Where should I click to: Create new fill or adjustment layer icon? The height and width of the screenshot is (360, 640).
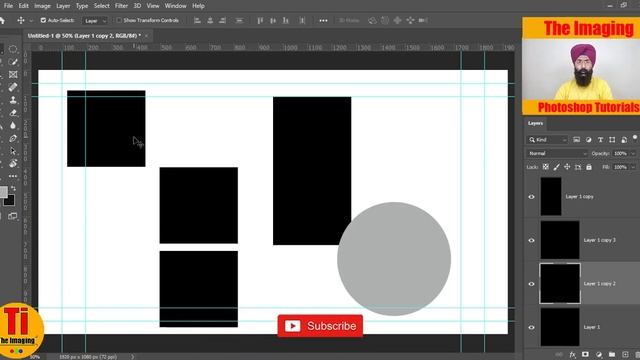(x=599, y=355)
